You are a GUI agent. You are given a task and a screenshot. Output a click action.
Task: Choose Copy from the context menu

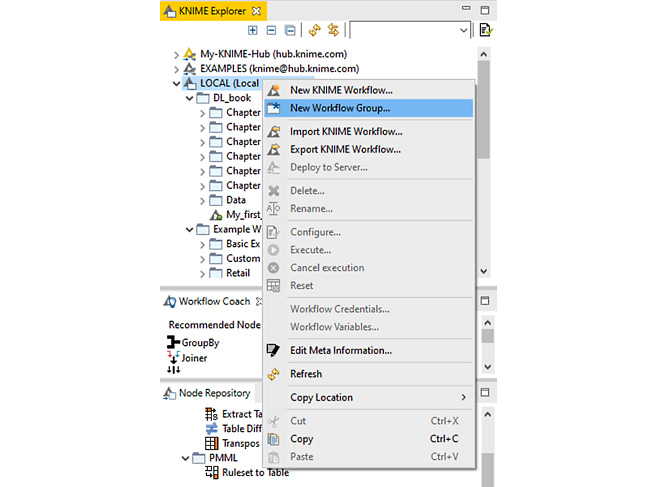(369, 439)
